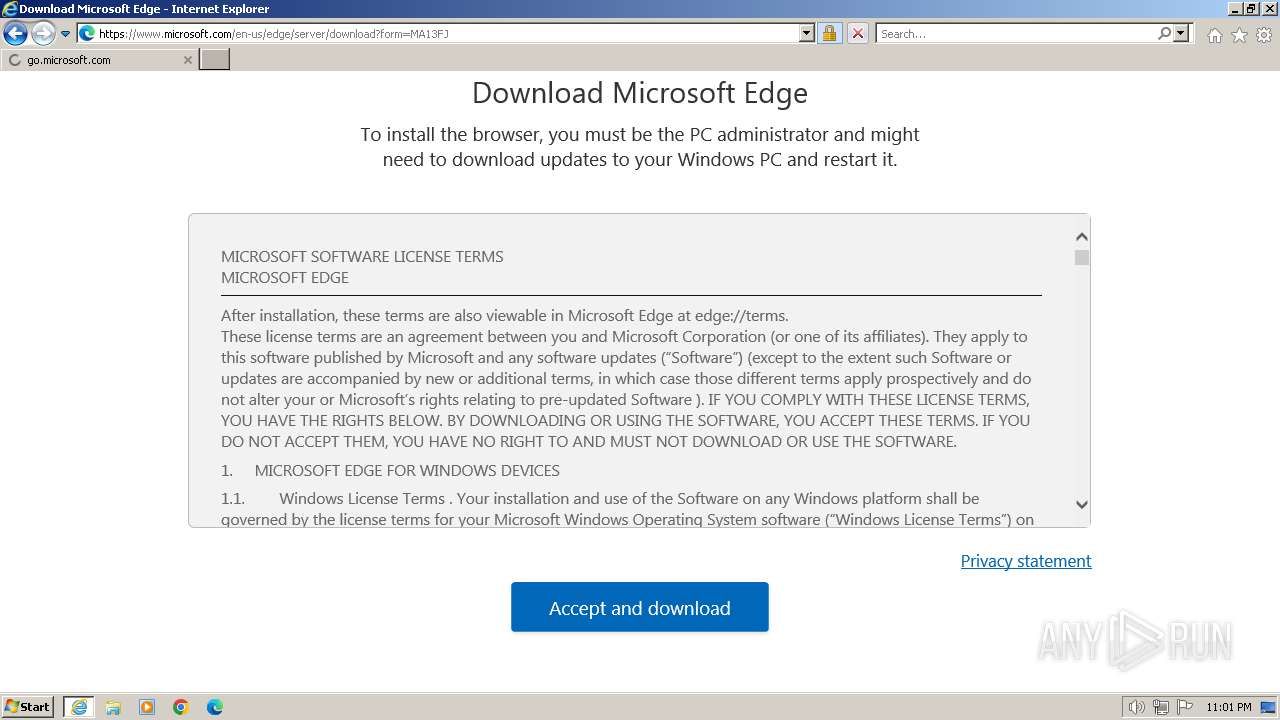The width and height of the screenshot is (1280, 720).
Task: Open File Explorer taskbar icon
Action: [x=113, y=707]
